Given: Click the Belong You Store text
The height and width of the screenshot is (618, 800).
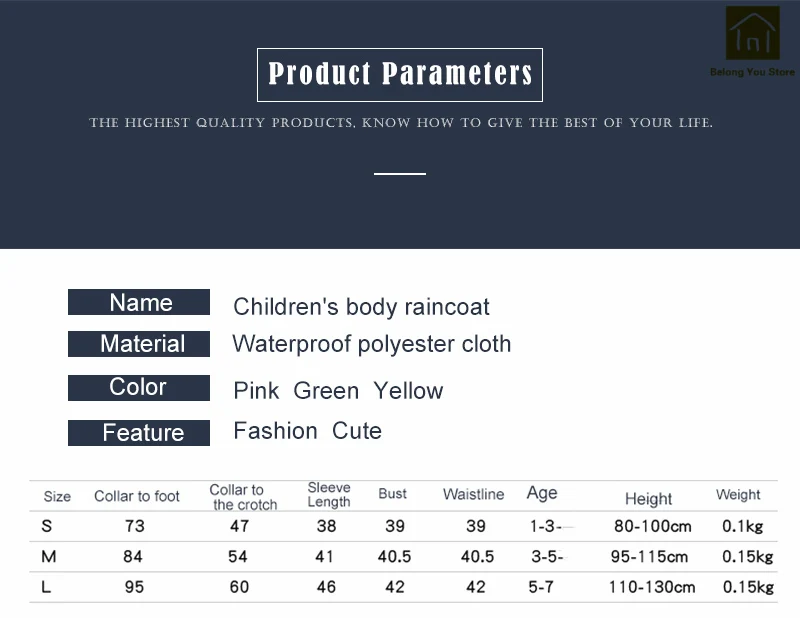Looking at the screenshot, I should (x=752, y=72).
